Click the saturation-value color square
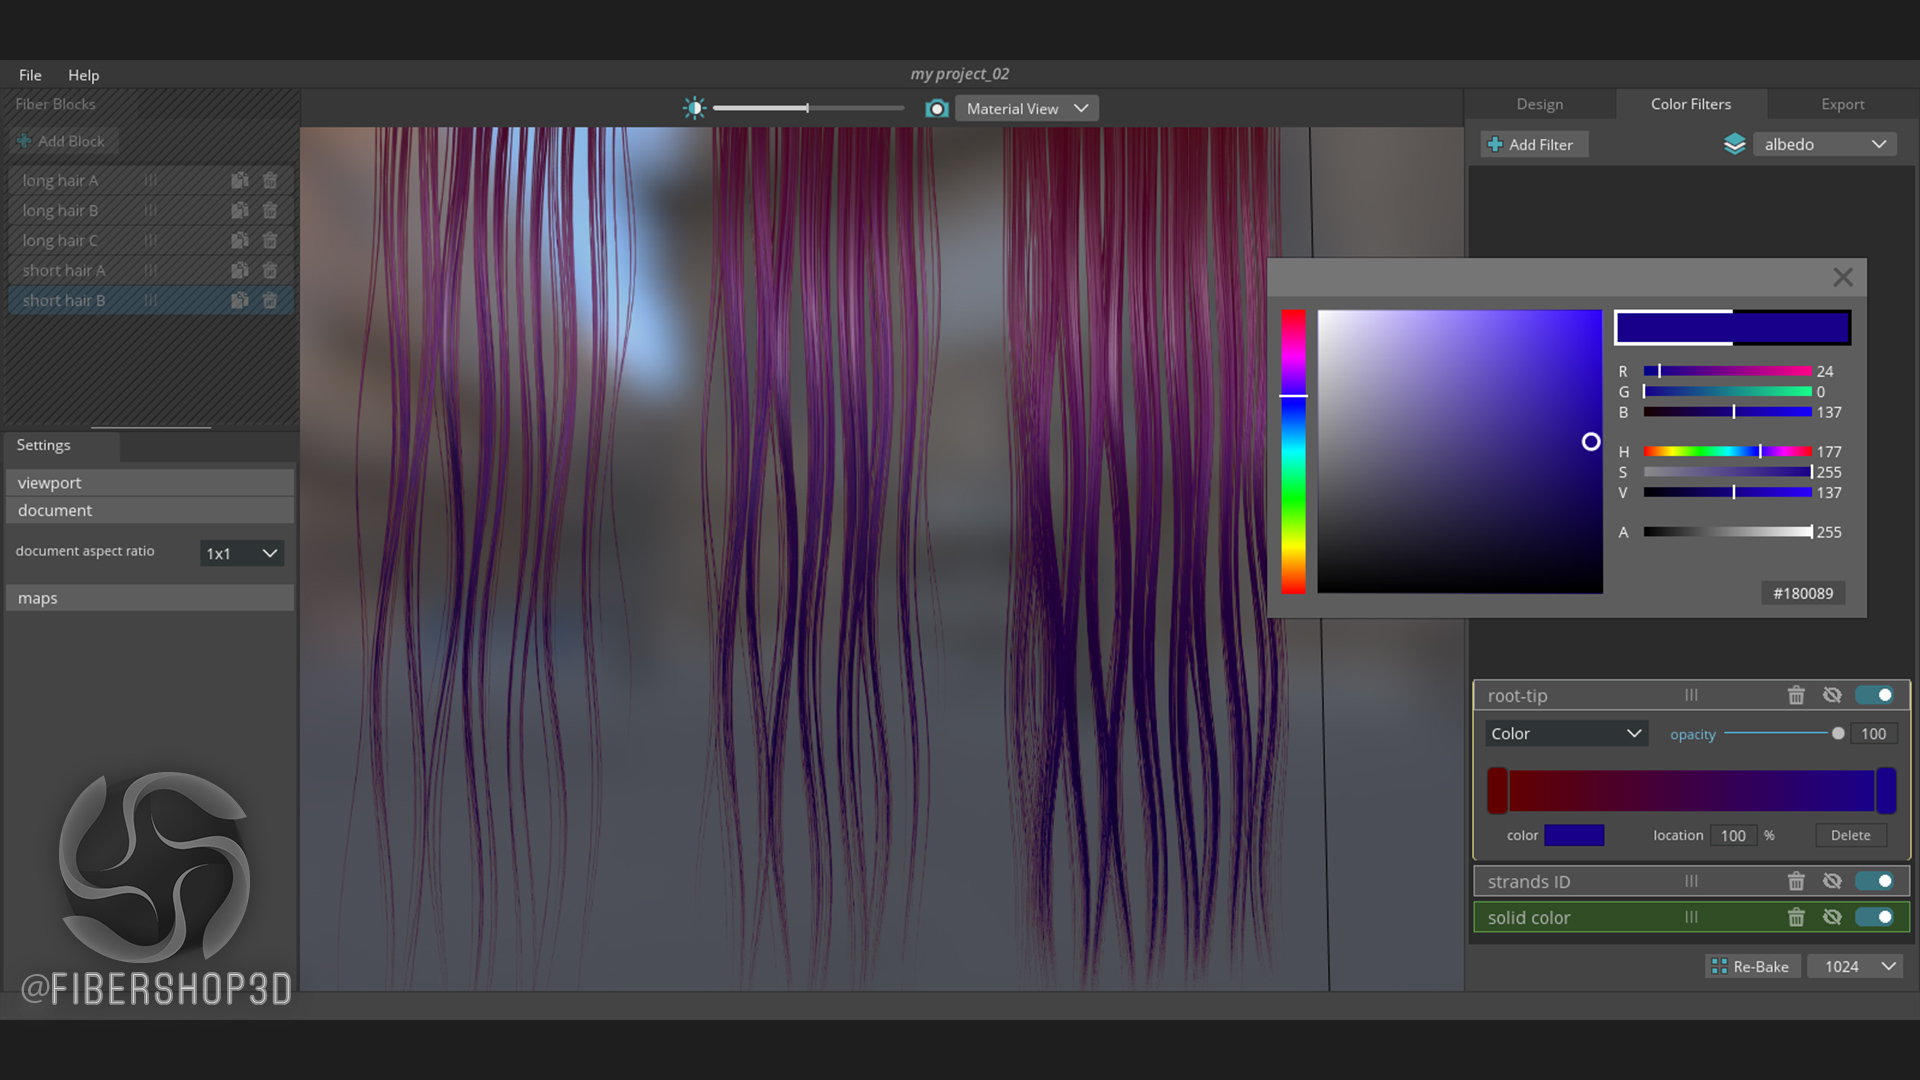Image resolution: width=1920 pixels, height=1080 pixels. (x=1460, y=452)
